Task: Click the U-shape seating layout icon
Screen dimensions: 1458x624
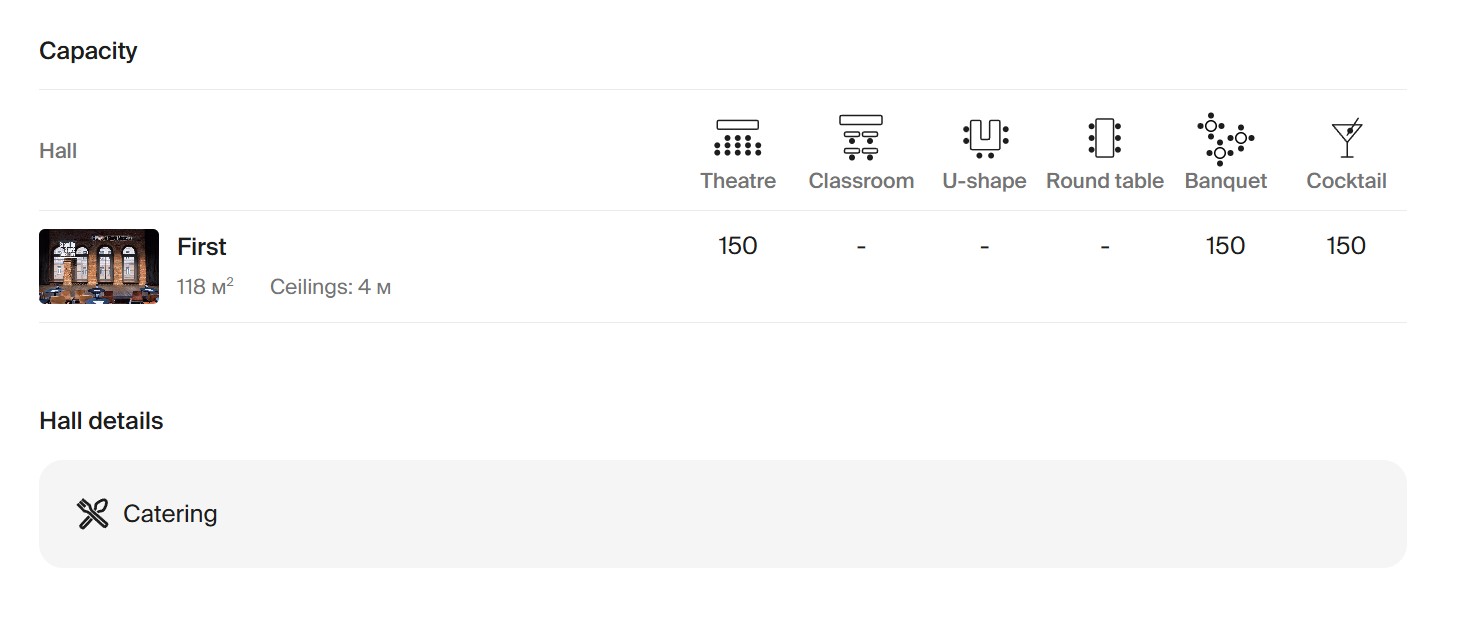Action: click(985, 138)
